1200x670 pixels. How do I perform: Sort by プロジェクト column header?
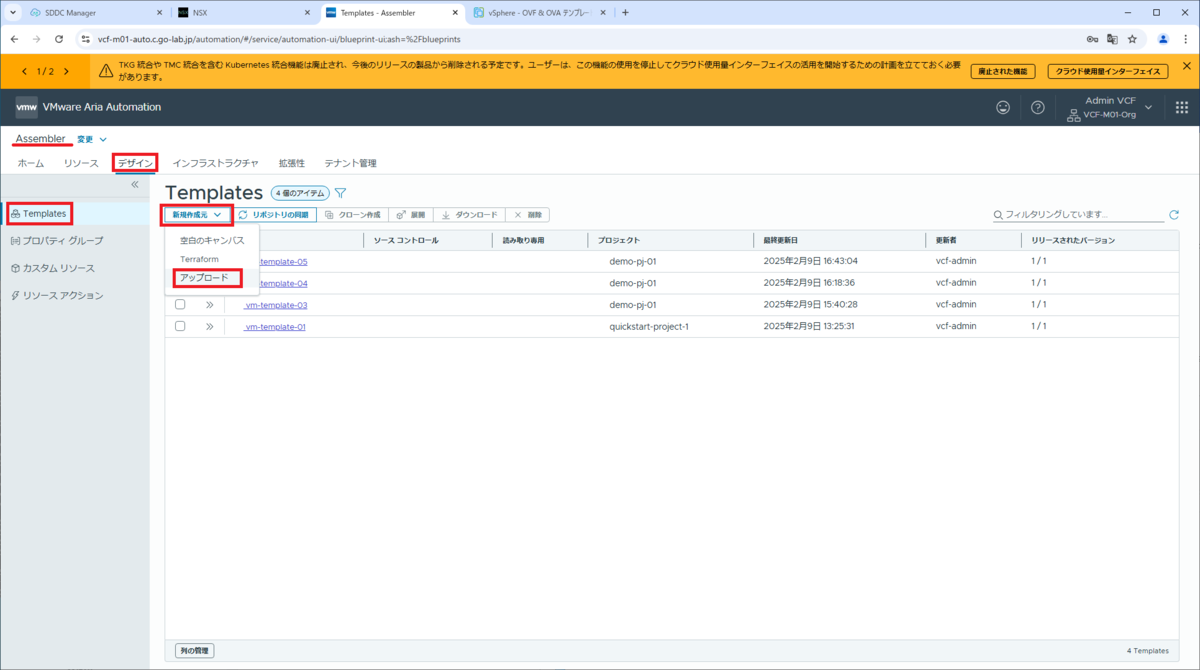point(619,241)
